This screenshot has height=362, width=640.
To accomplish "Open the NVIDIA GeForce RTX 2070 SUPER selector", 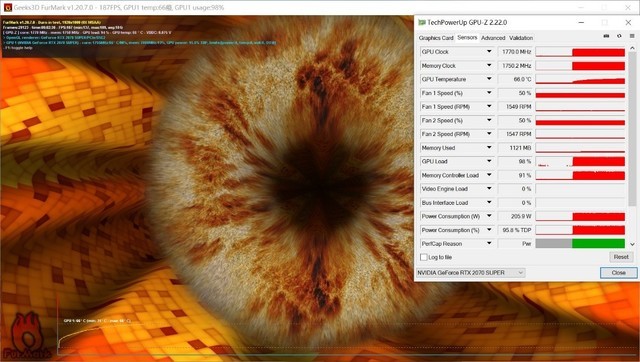I will coord(470,273).
